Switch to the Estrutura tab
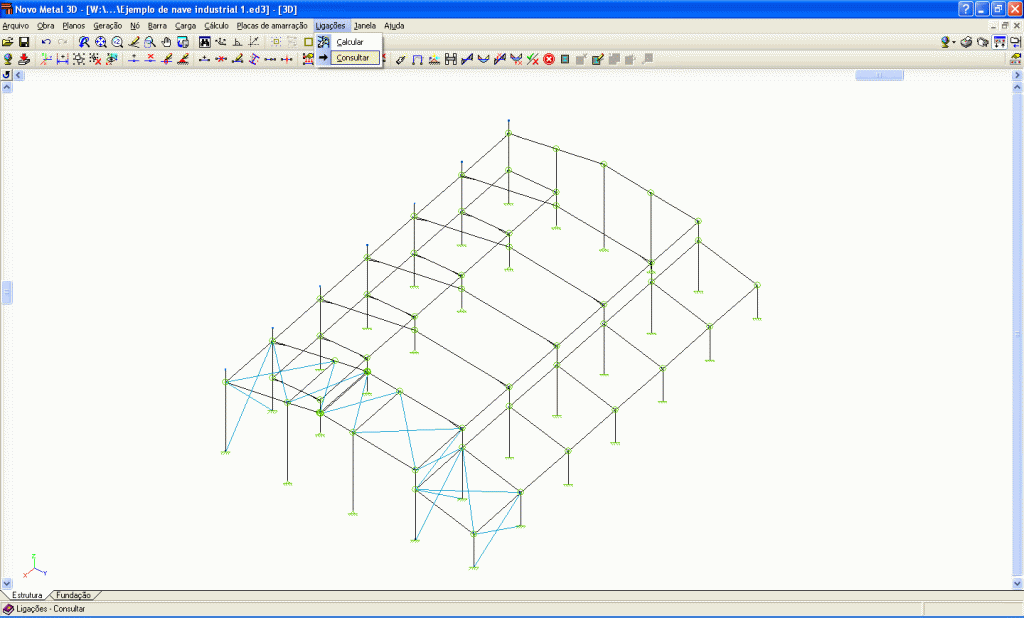This screenshot has width=1024, height=618. (x=27, y=595)
